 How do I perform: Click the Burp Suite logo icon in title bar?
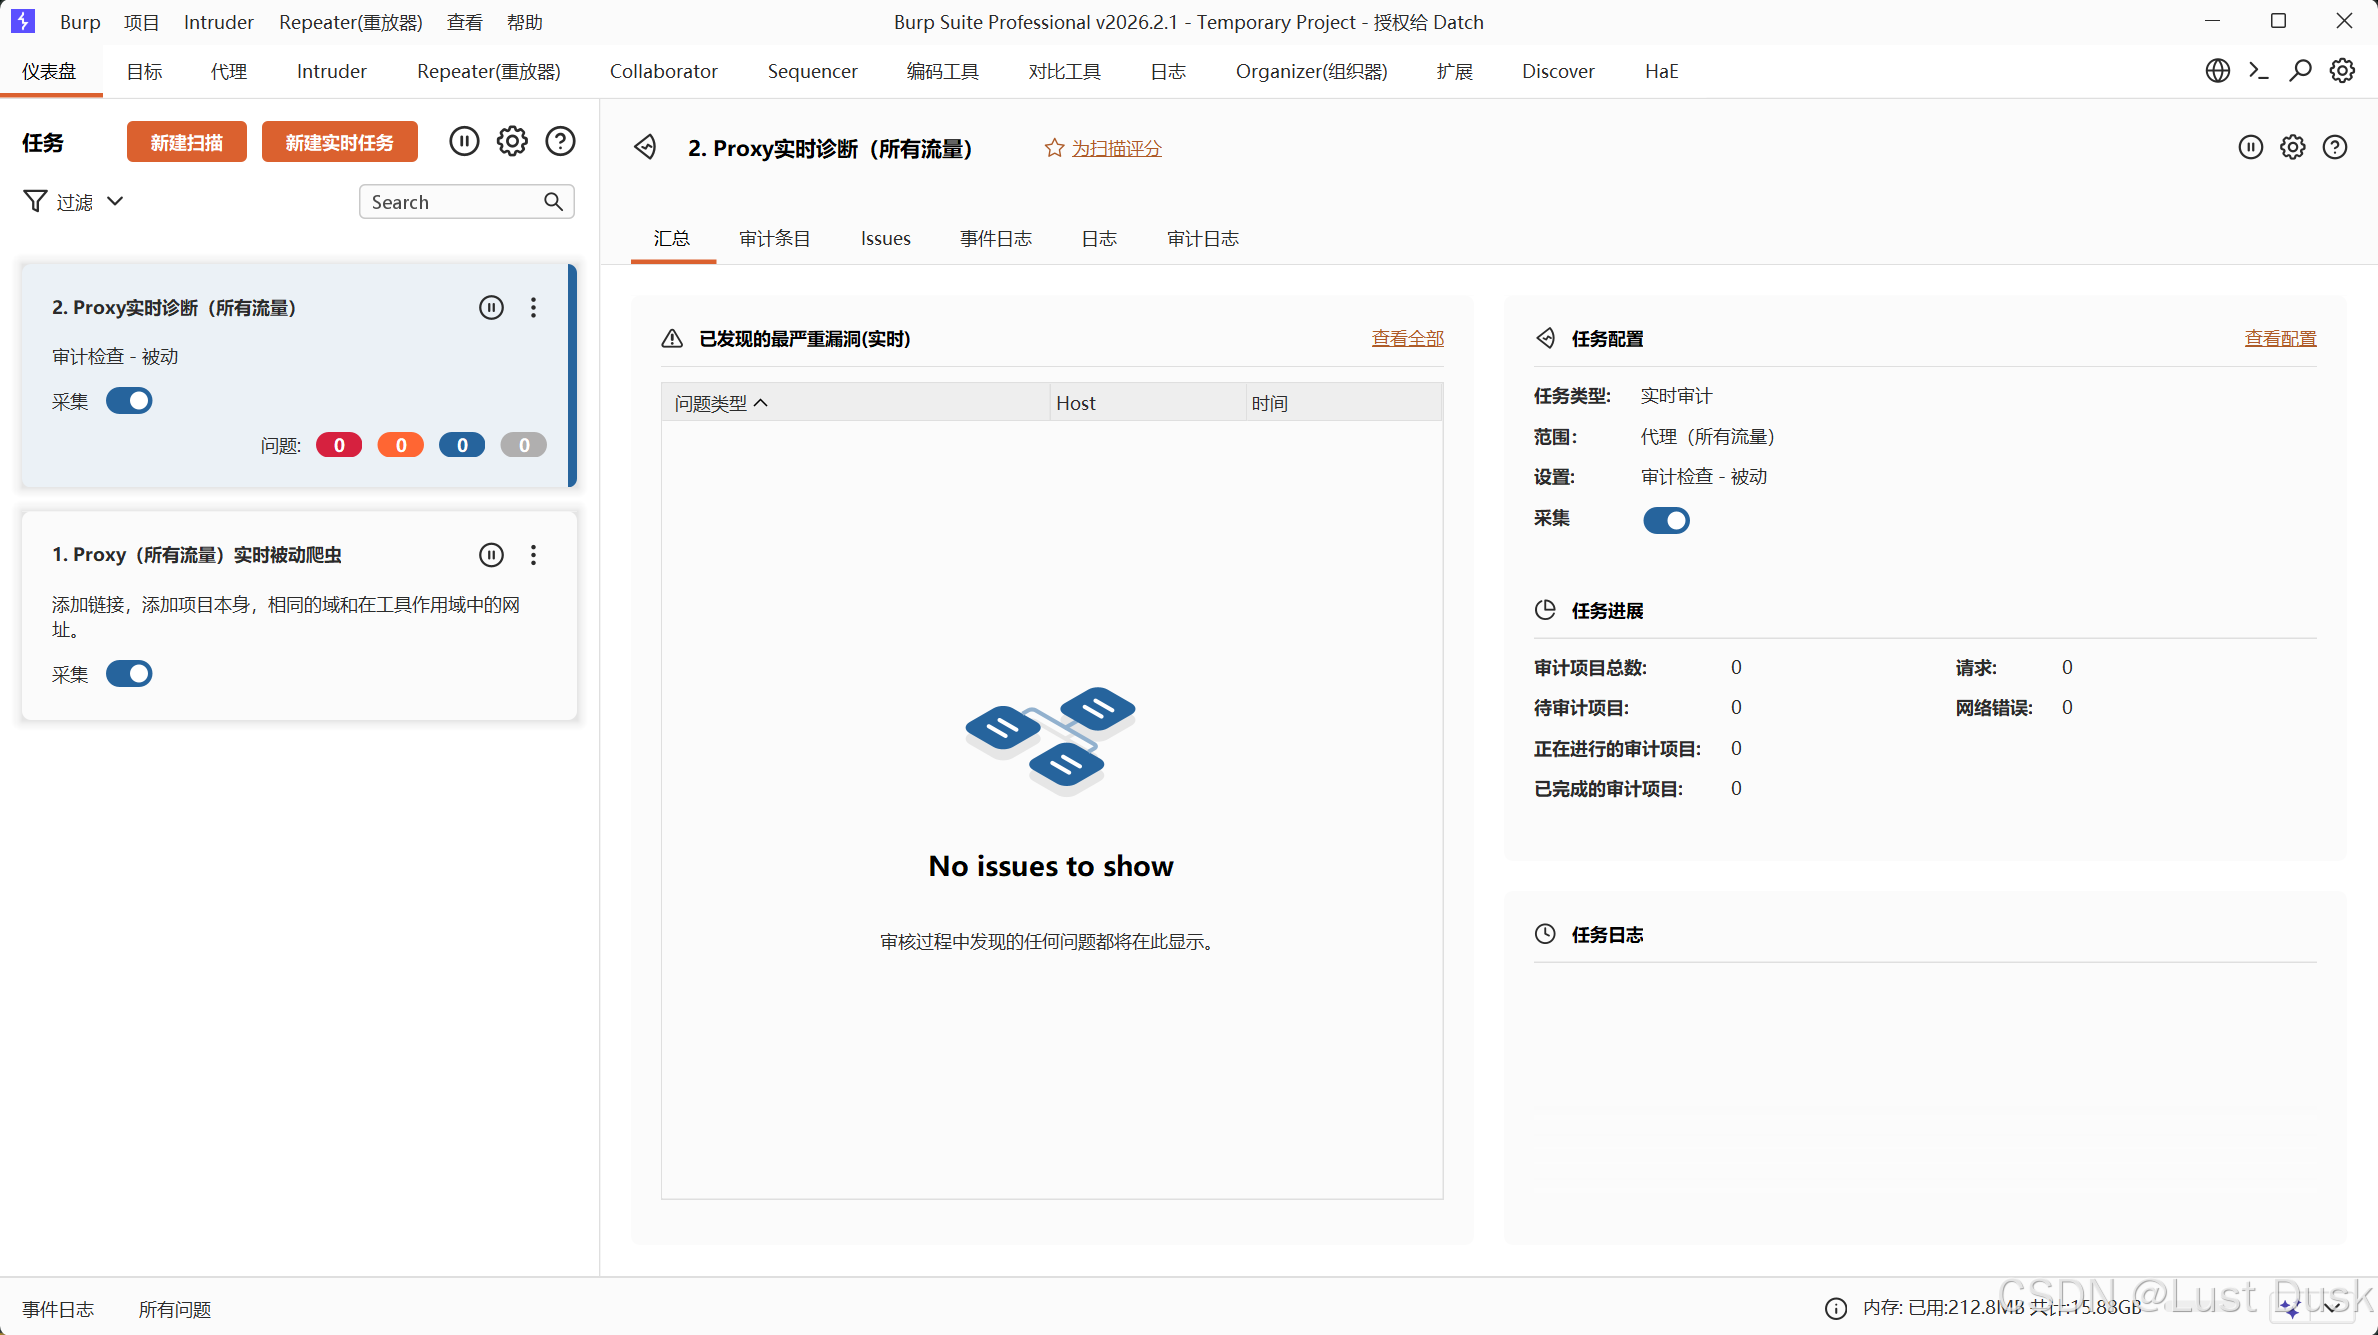pyautogui.click(x=22, y=21)
